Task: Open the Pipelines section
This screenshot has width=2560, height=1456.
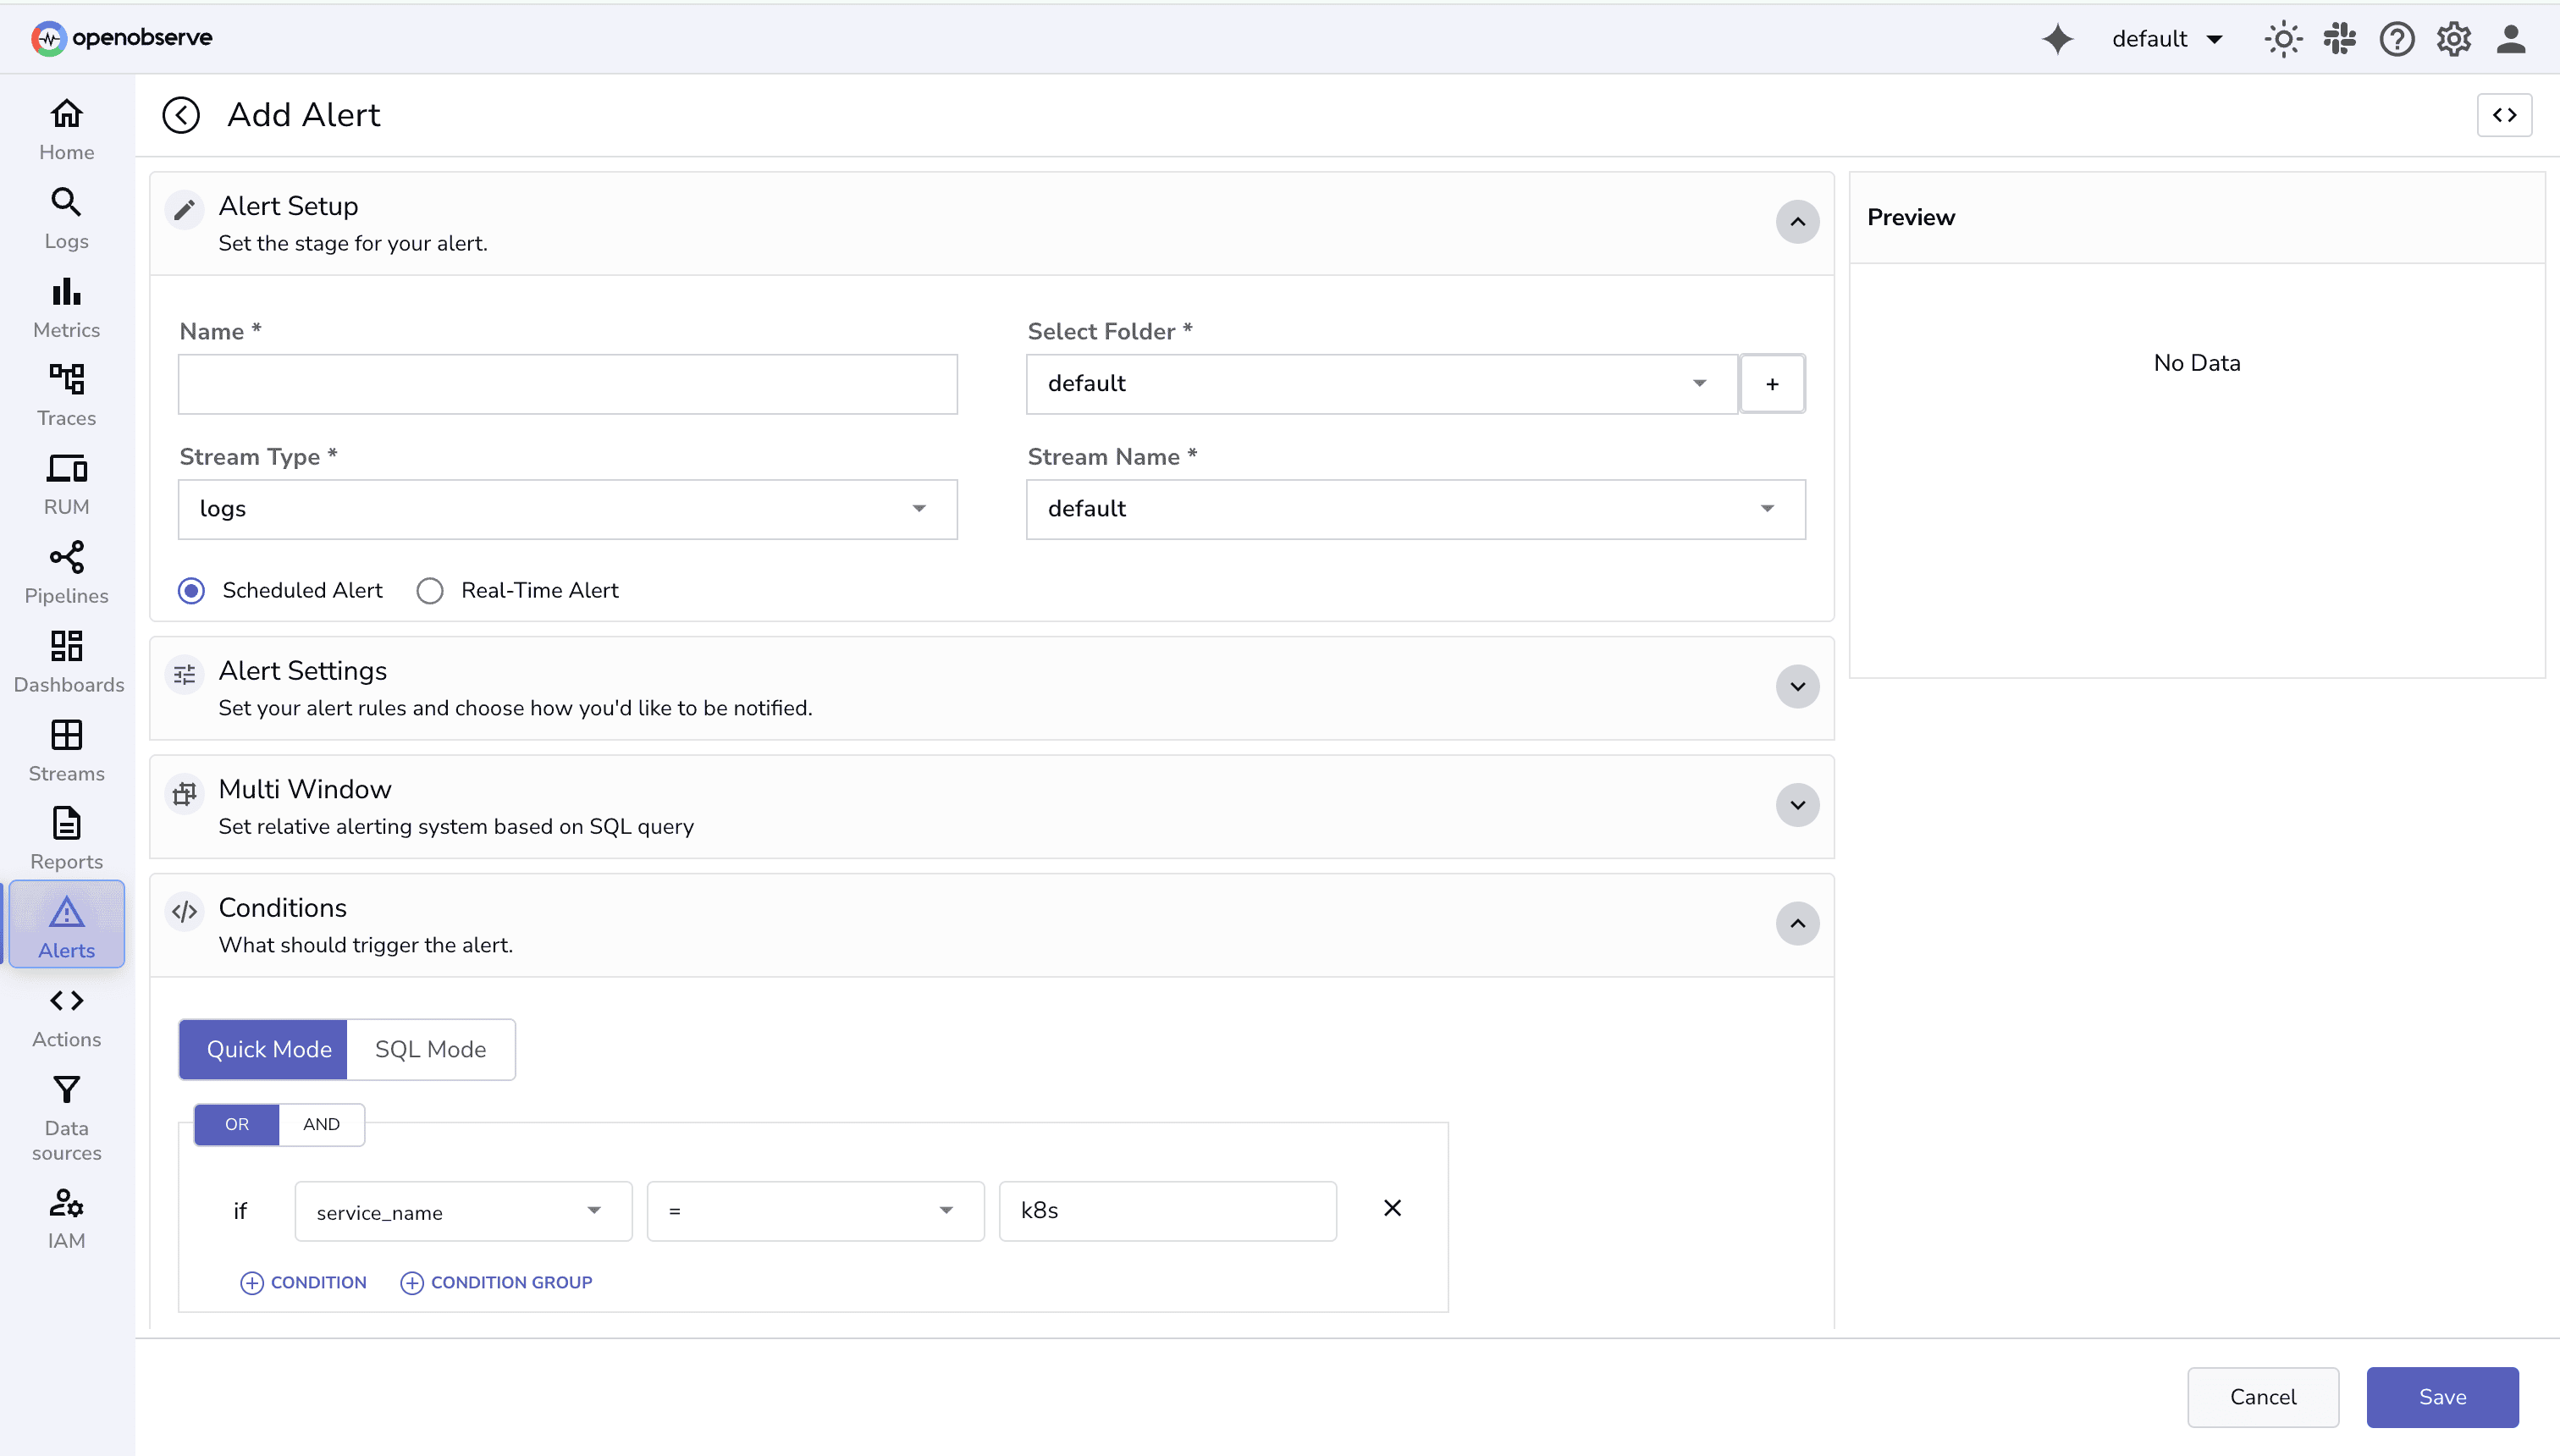Action: pos(65,572)
